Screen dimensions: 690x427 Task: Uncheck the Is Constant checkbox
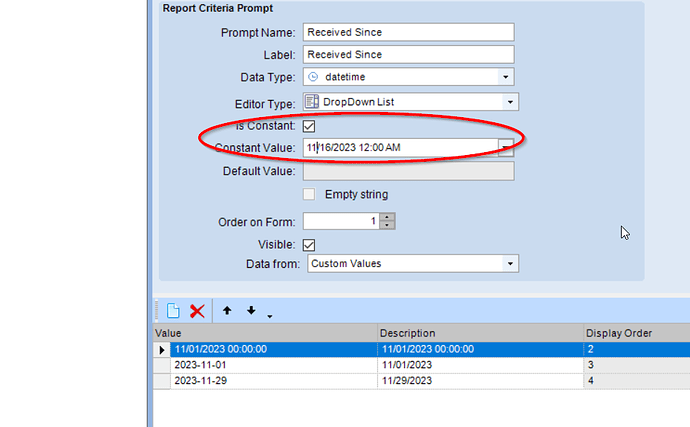[x=309, y=126]
